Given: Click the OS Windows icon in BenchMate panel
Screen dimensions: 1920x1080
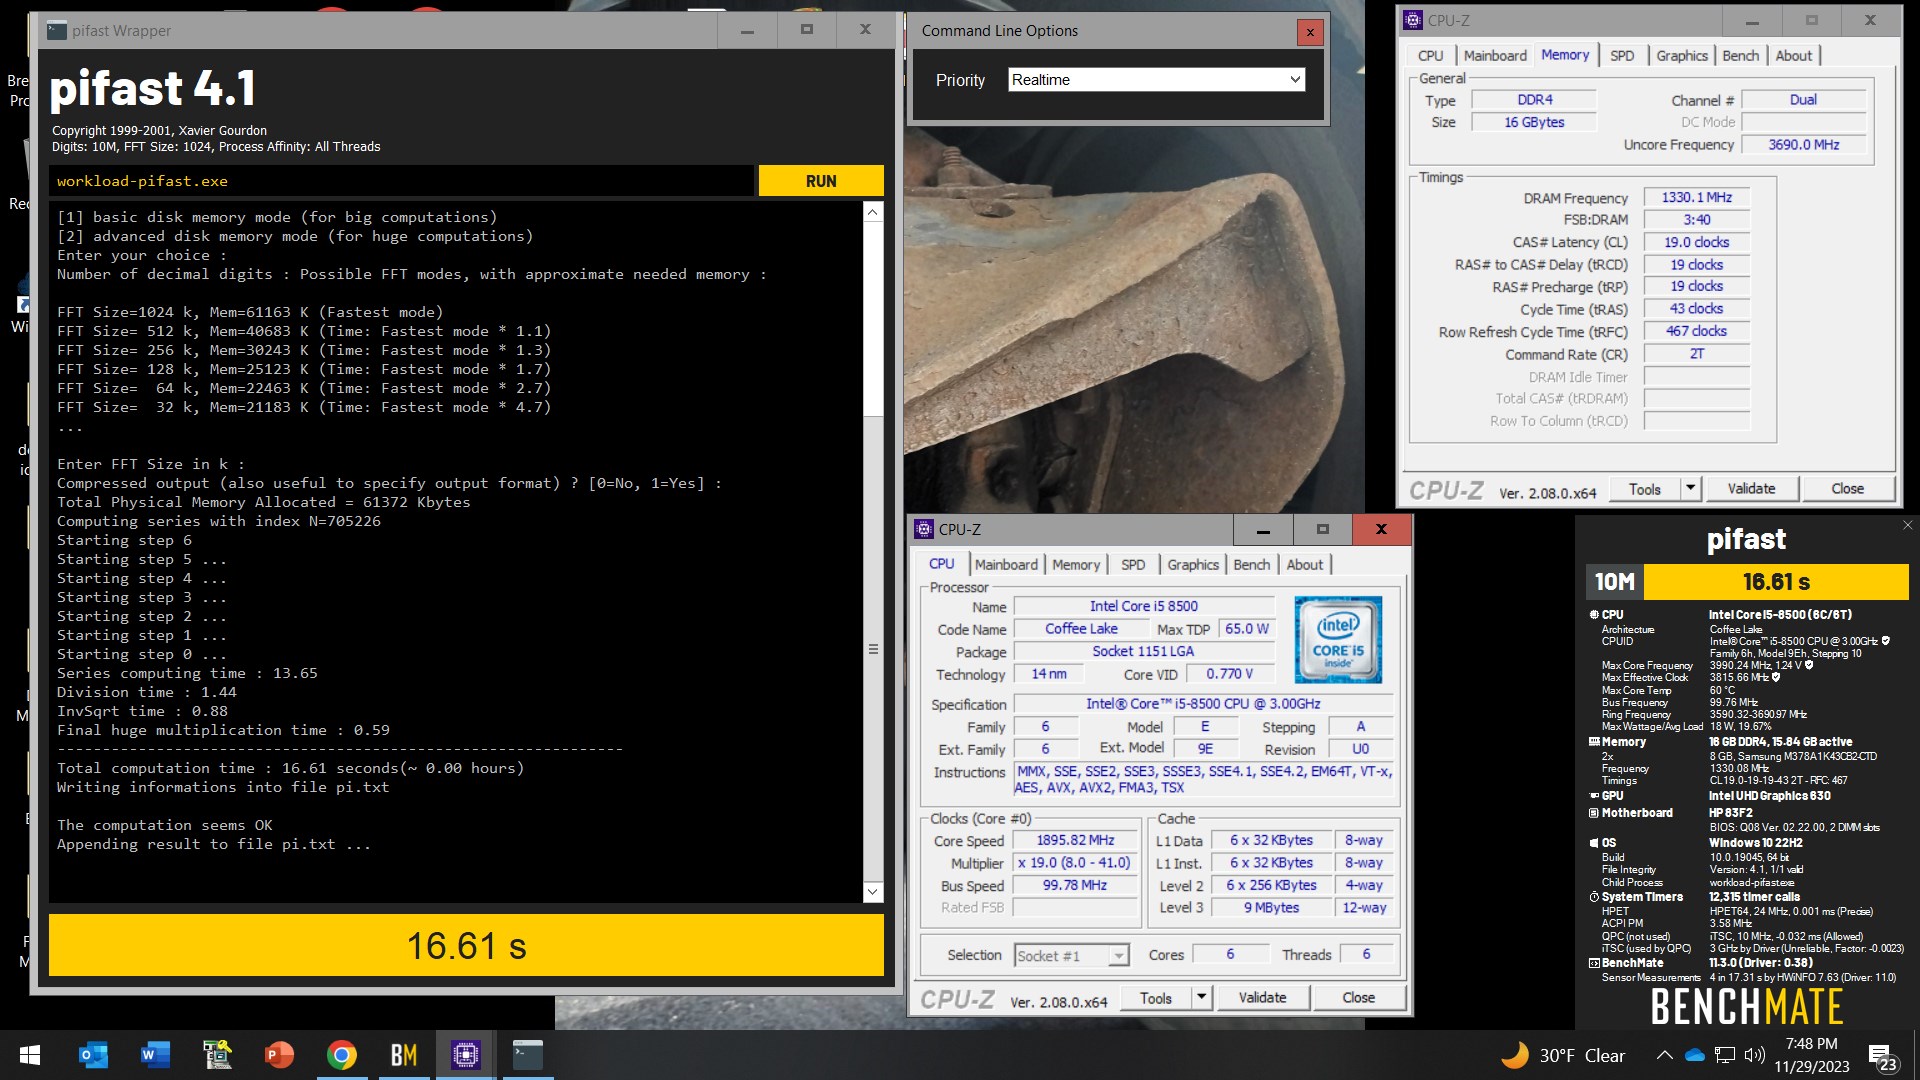Looking at the screenshot, I should (1594, 843).
